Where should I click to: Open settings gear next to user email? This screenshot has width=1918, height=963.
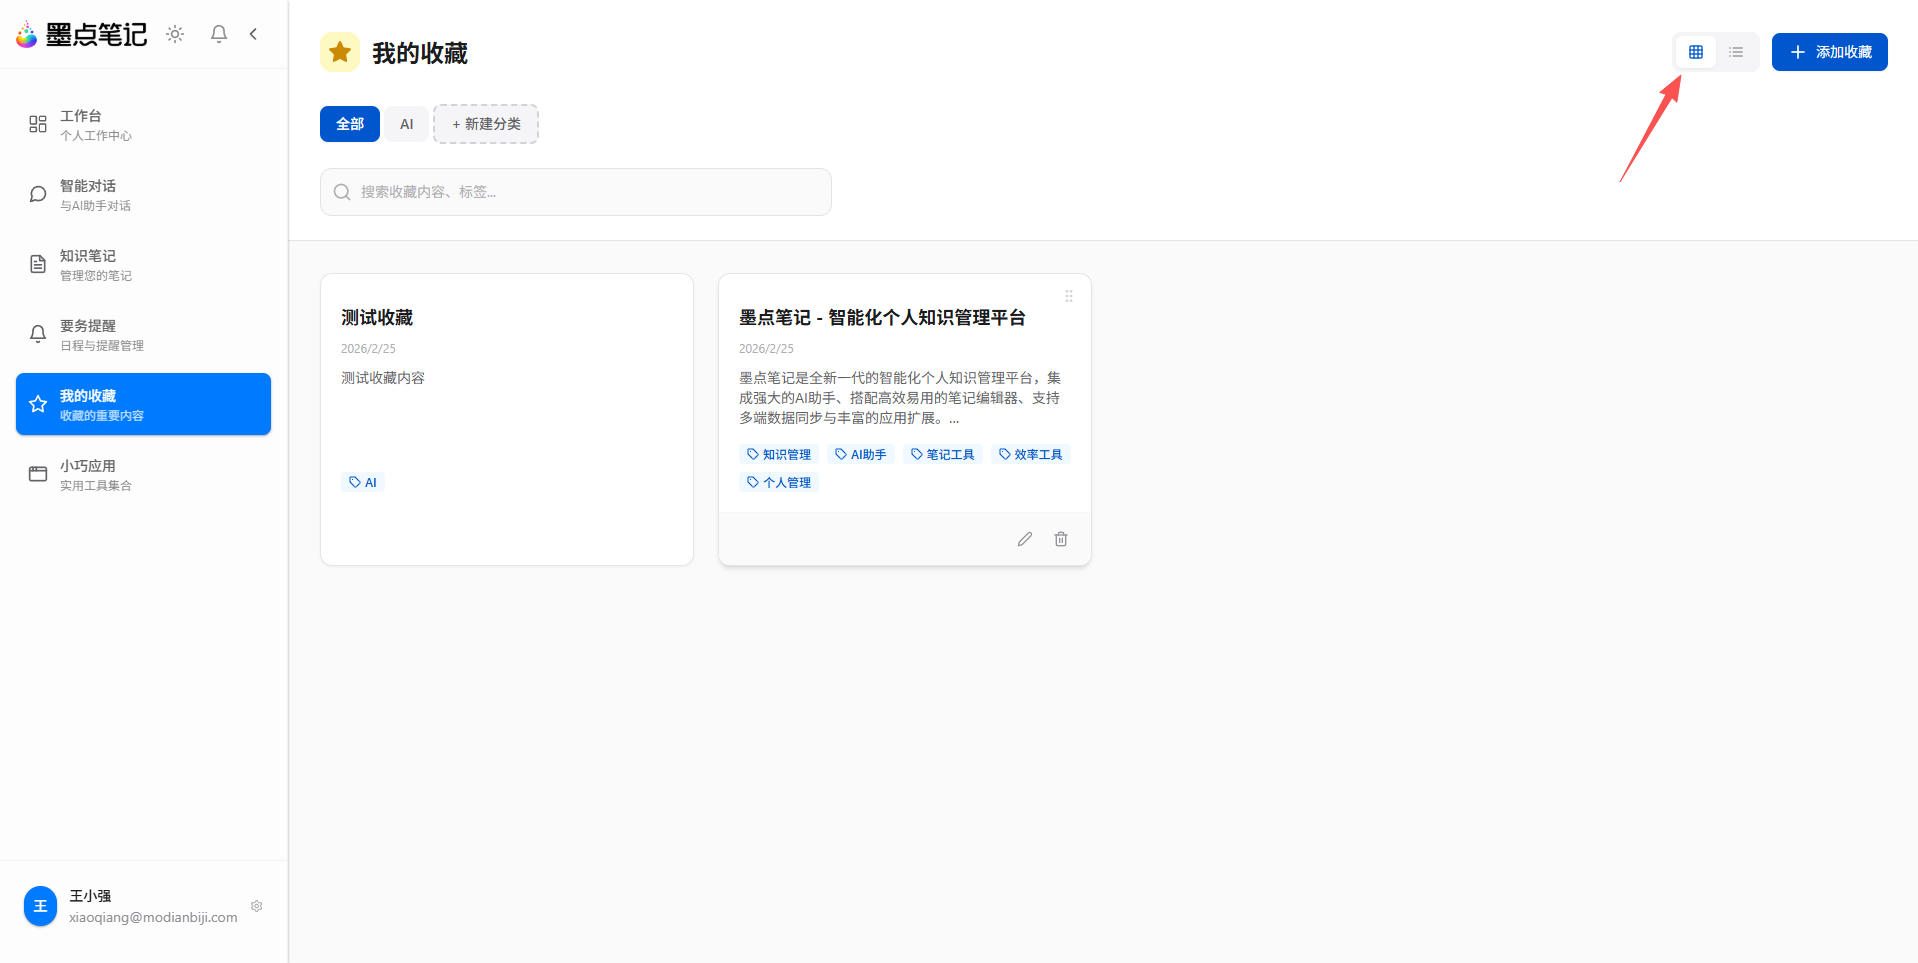[x=256, y=906]
